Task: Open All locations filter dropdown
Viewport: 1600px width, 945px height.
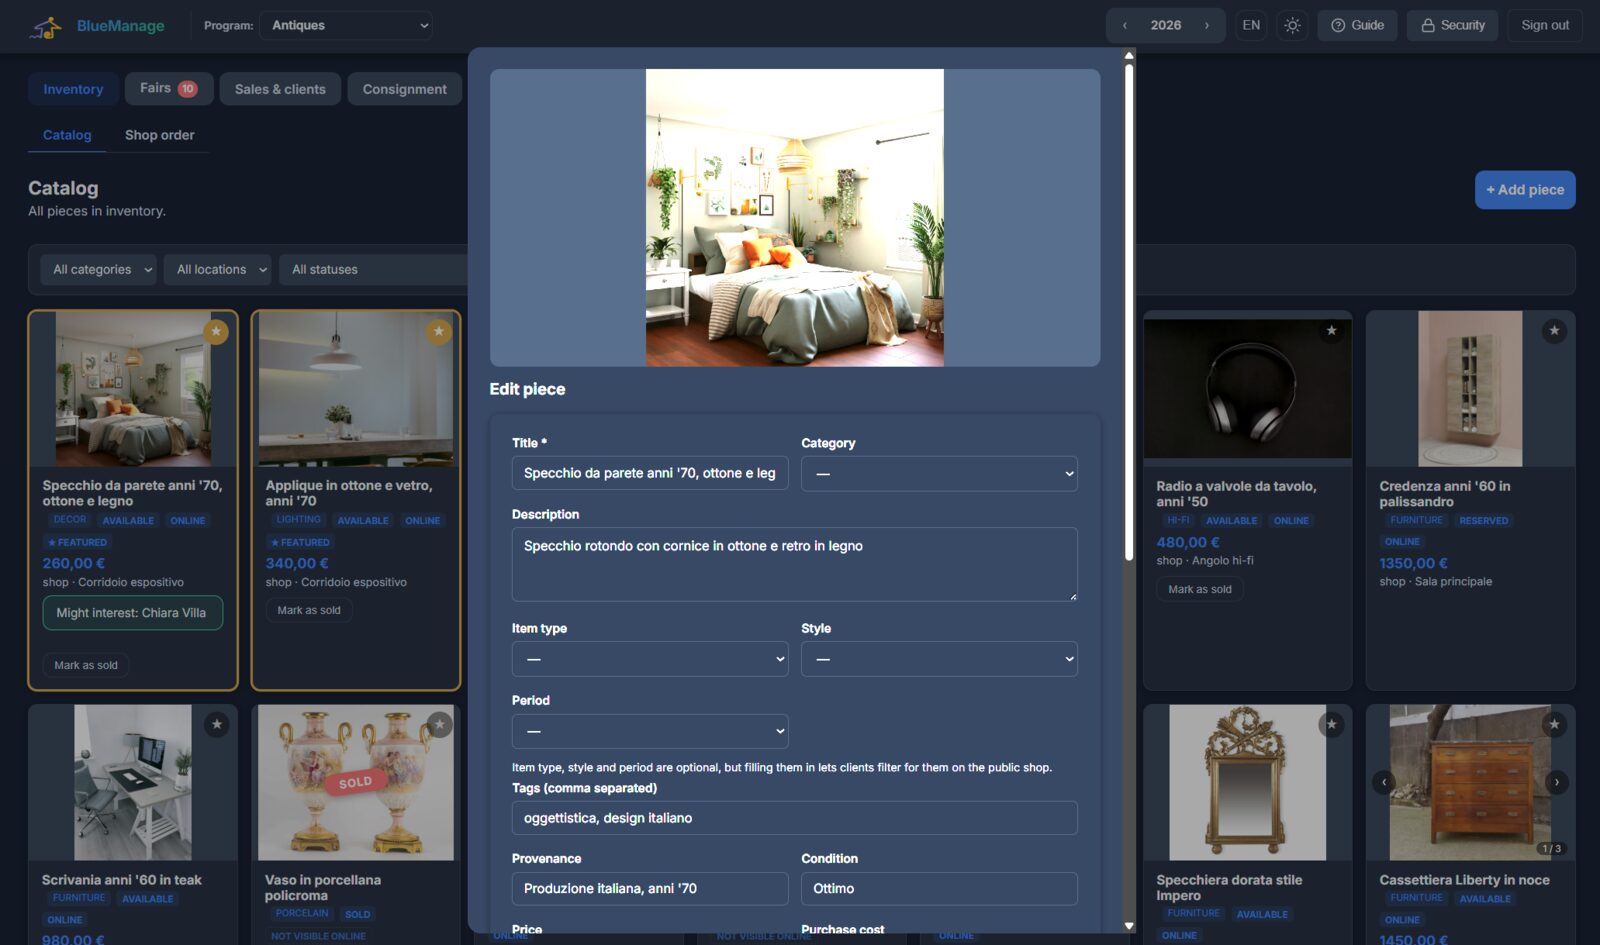Action: tap(217, 269)
